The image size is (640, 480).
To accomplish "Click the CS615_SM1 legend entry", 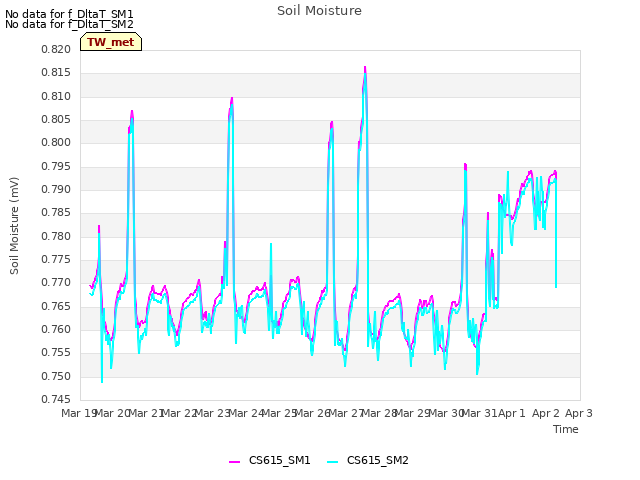I will (x=269, y=460).
